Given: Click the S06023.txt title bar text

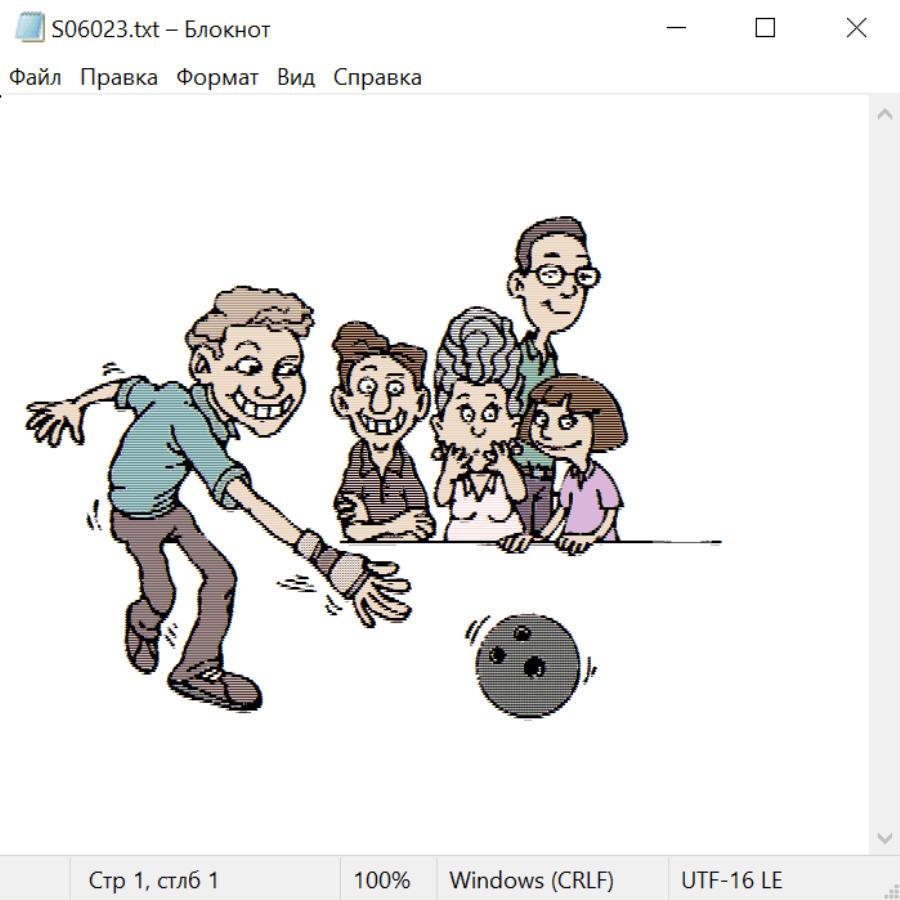Looking at the screenshot, I should click(161, 29).
